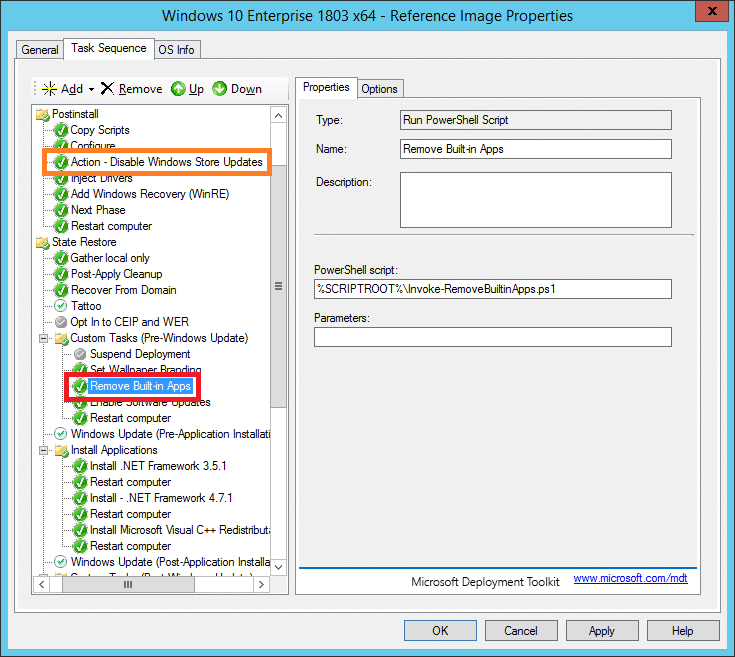Click the Apply button
This screenshot has height=657, width=735.
[602, 631]
